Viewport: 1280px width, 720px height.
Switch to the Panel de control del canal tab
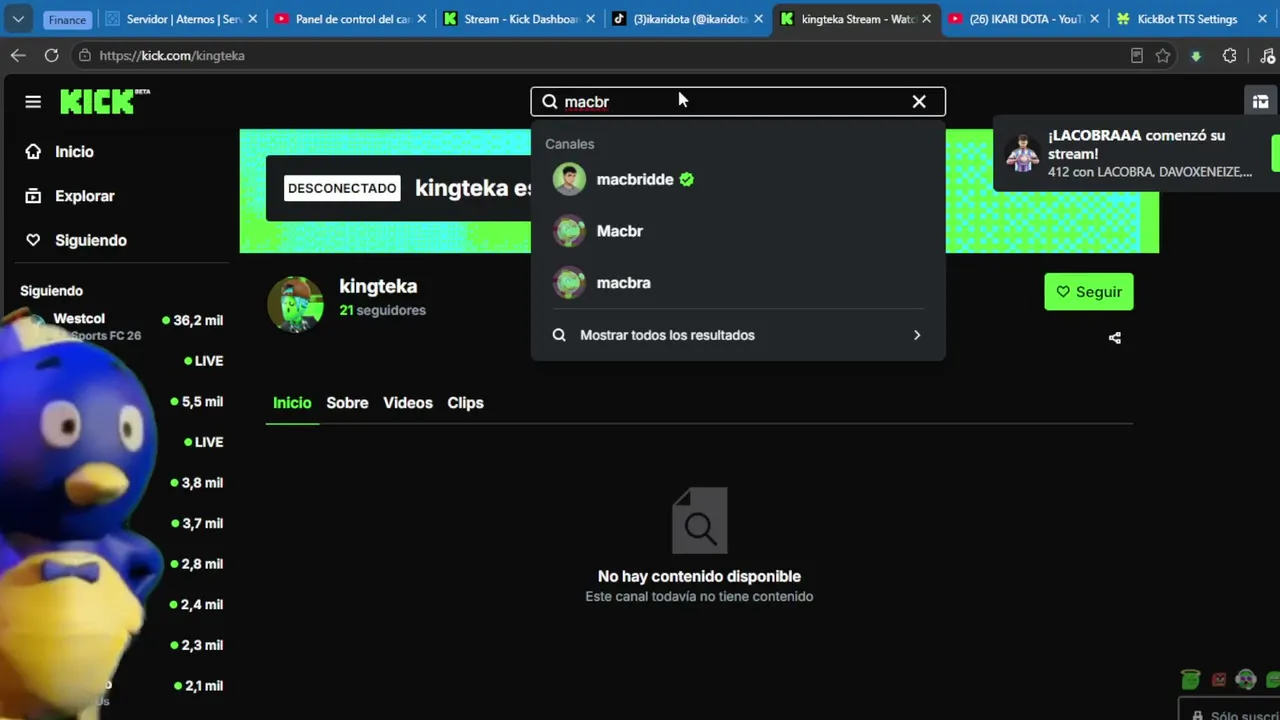click(350, 19)
